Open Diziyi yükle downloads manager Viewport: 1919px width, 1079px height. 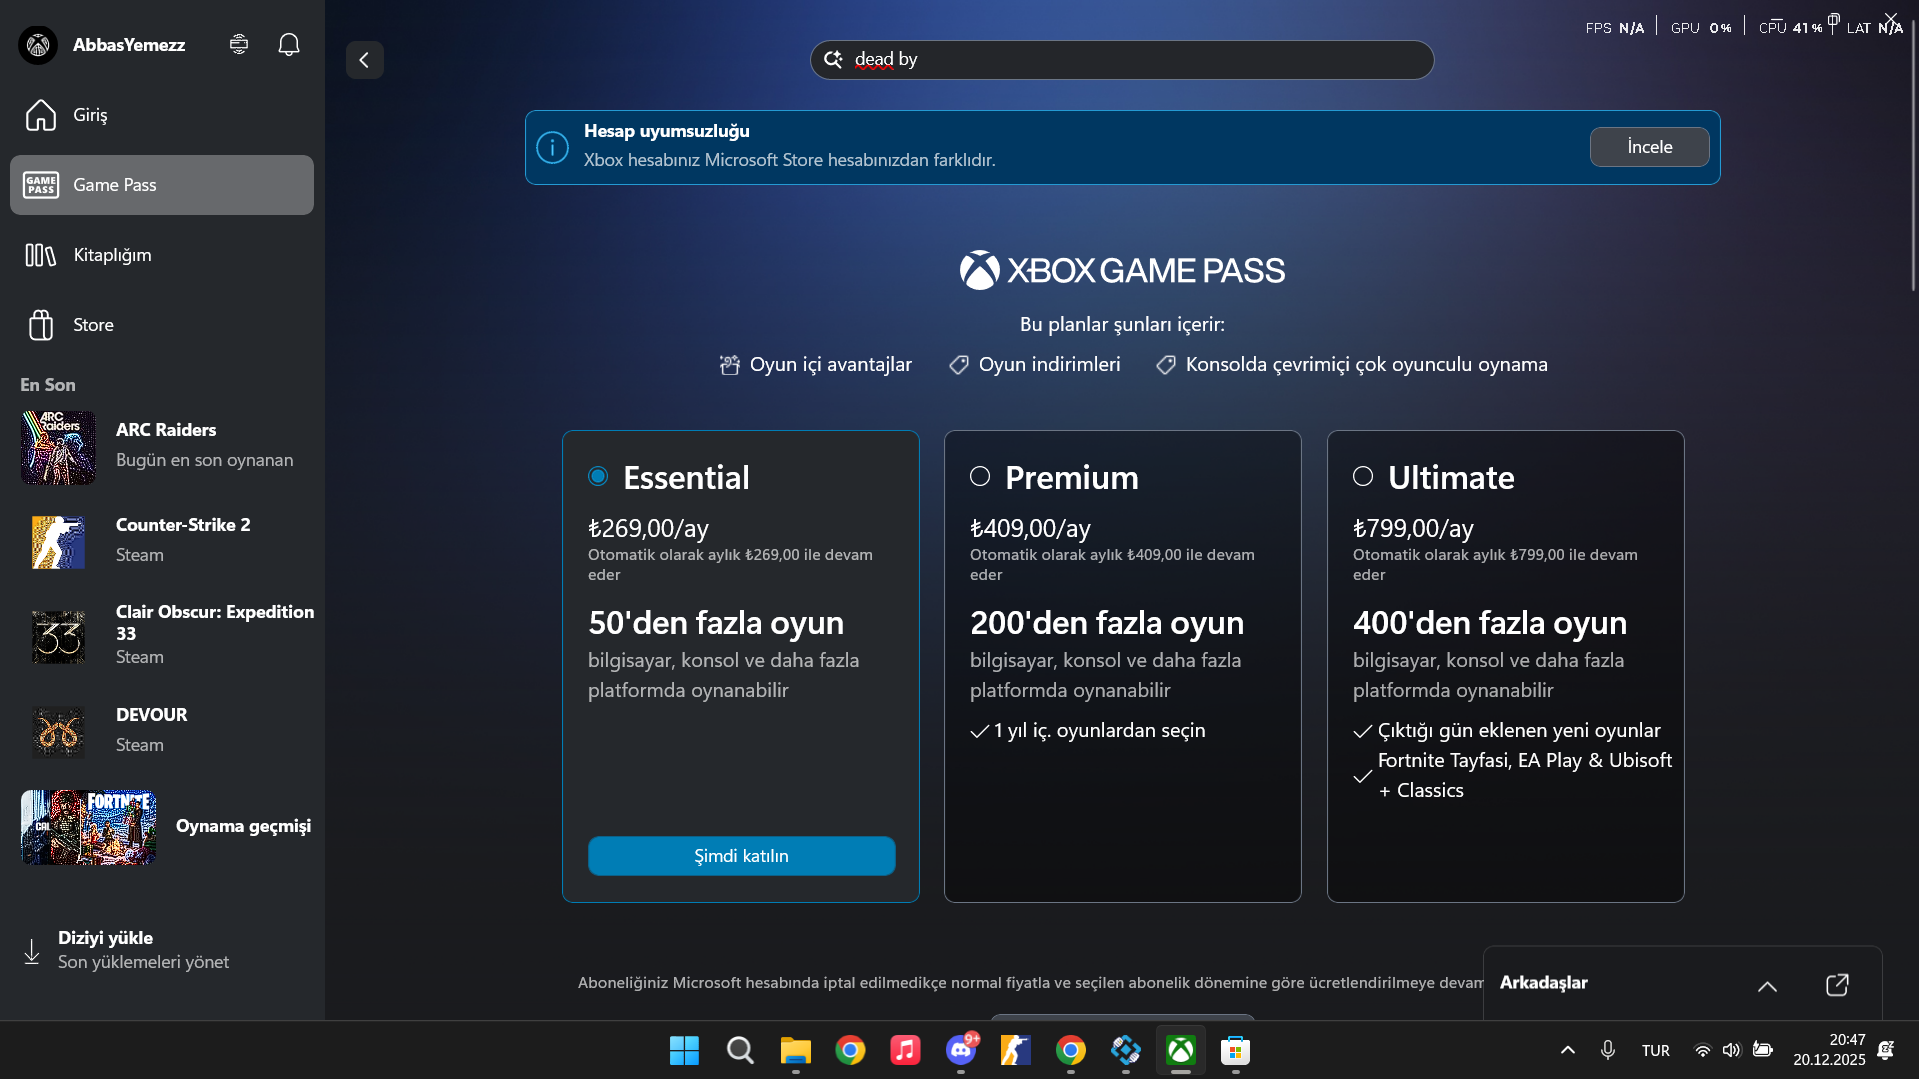coord(162,950)
